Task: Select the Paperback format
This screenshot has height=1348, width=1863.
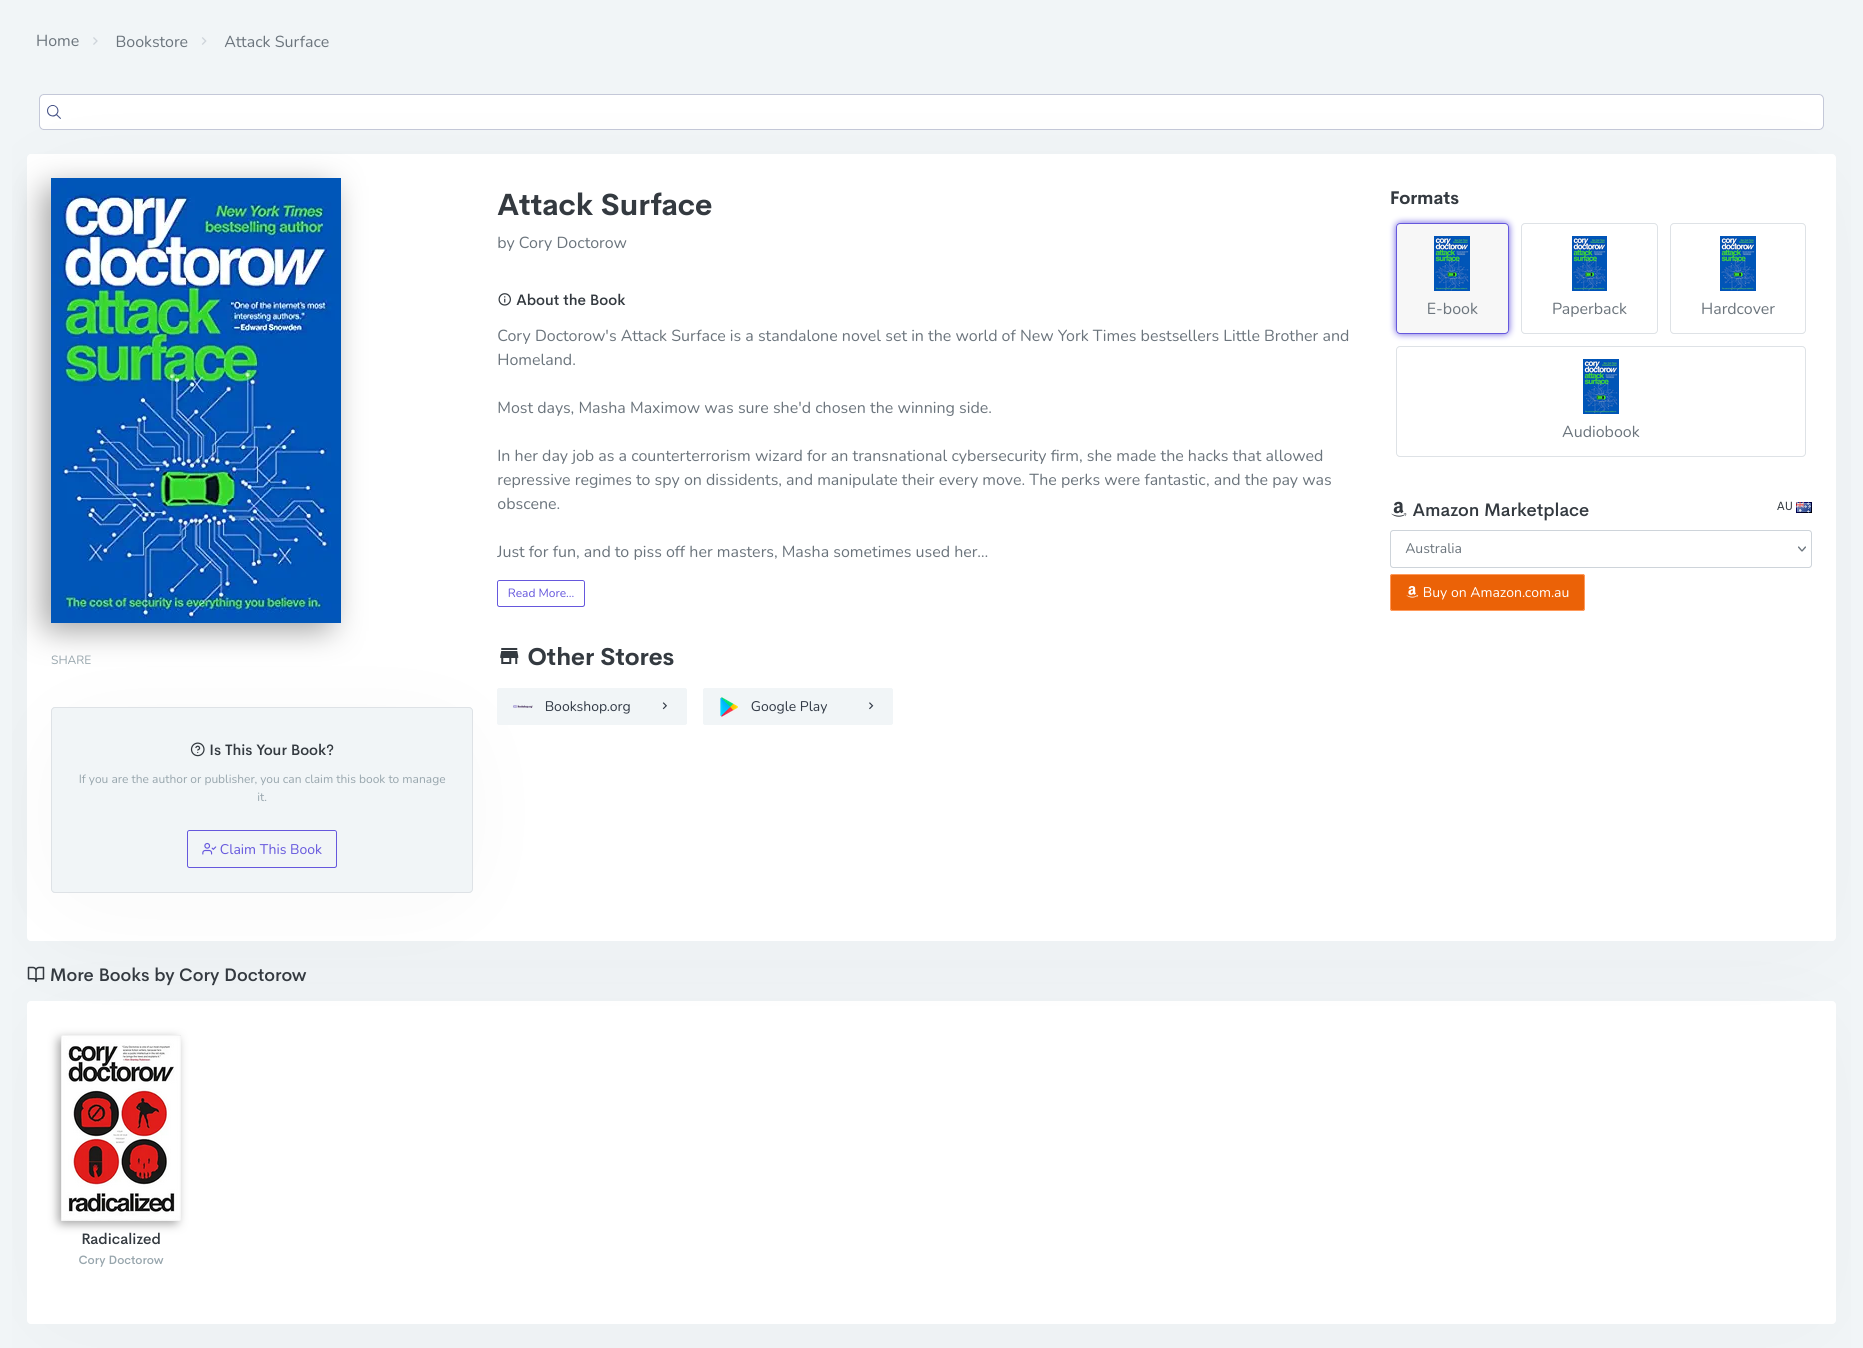Action: point(1589,278)
